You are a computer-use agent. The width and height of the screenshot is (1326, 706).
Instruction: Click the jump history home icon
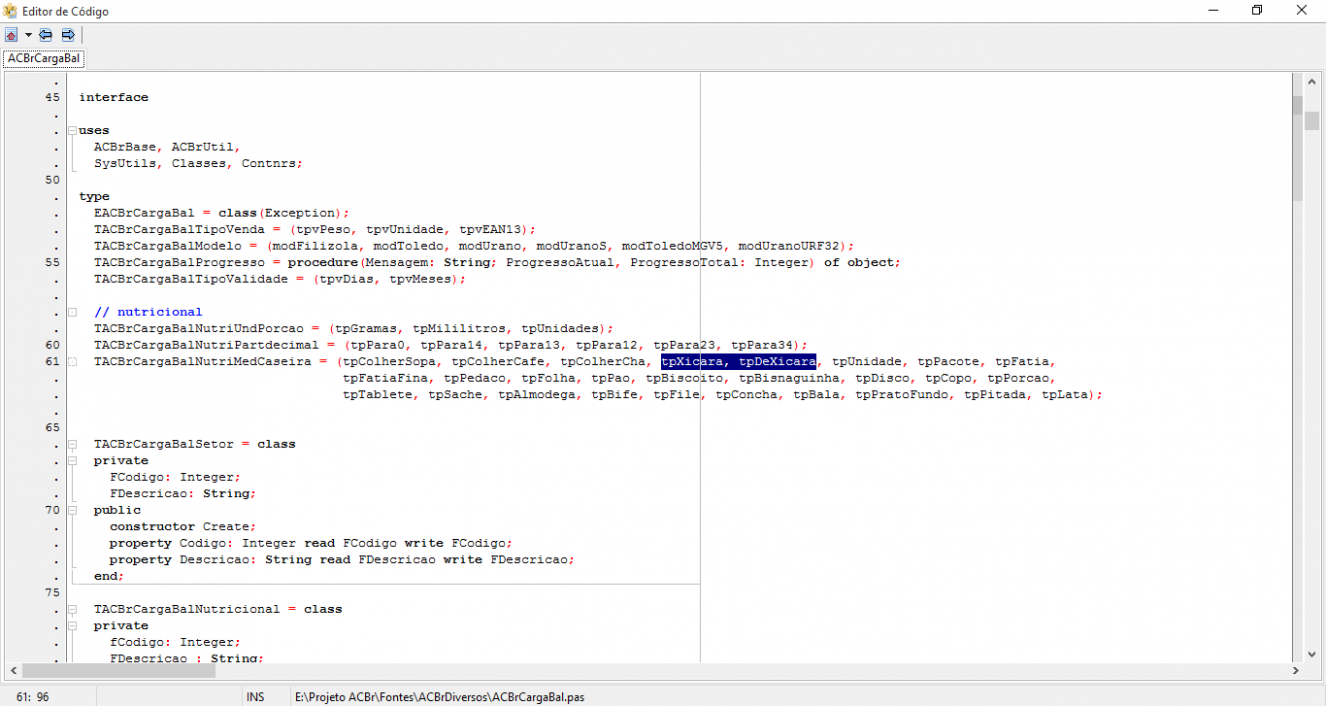pos(11,35)
